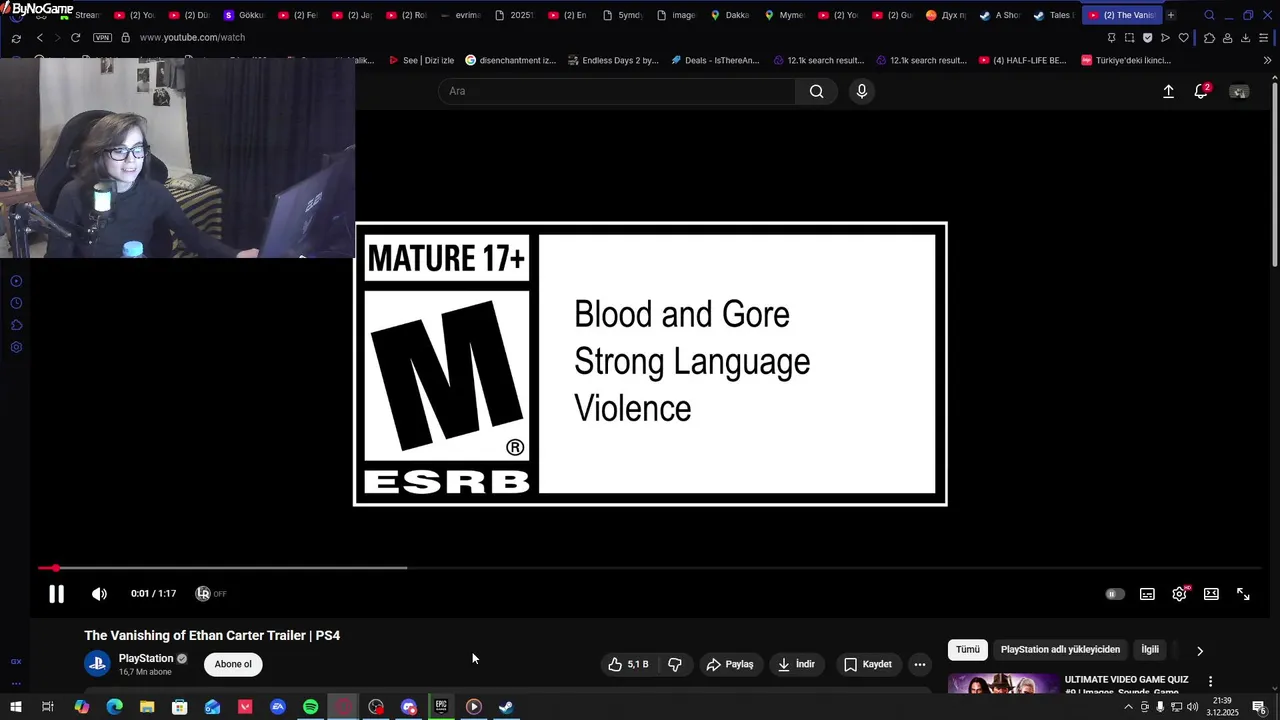Switch to theater mode icon

tap(1211, 594)
